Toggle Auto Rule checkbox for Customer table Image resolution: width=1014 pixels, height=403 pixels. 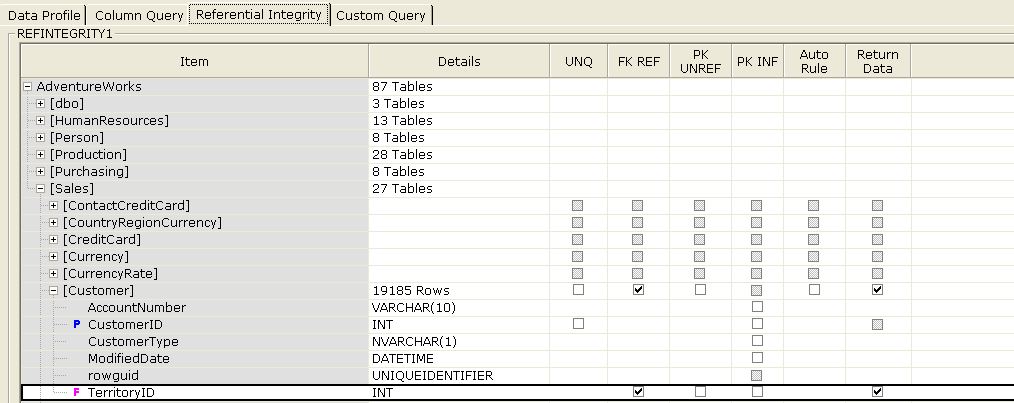pyautogui.click(x=814, y=290)
